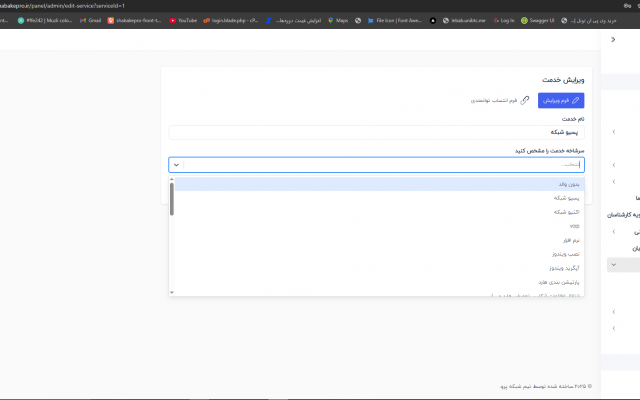The width and height of the screenshot is (640, 400).
Task: Click the نام خدمت field label
Action: (573, 119)
